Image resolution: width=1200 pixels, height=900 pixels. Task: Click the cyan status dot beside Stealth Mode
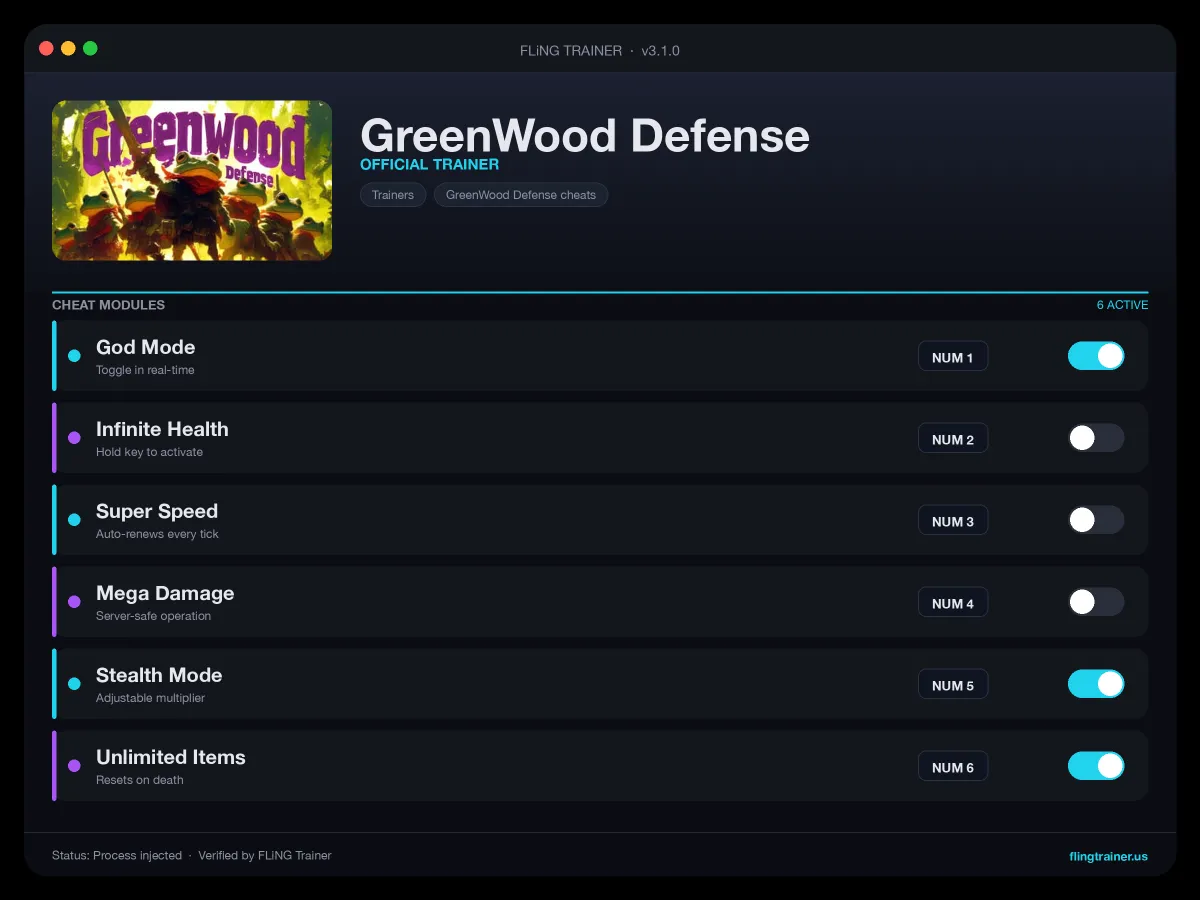point(74,684)
